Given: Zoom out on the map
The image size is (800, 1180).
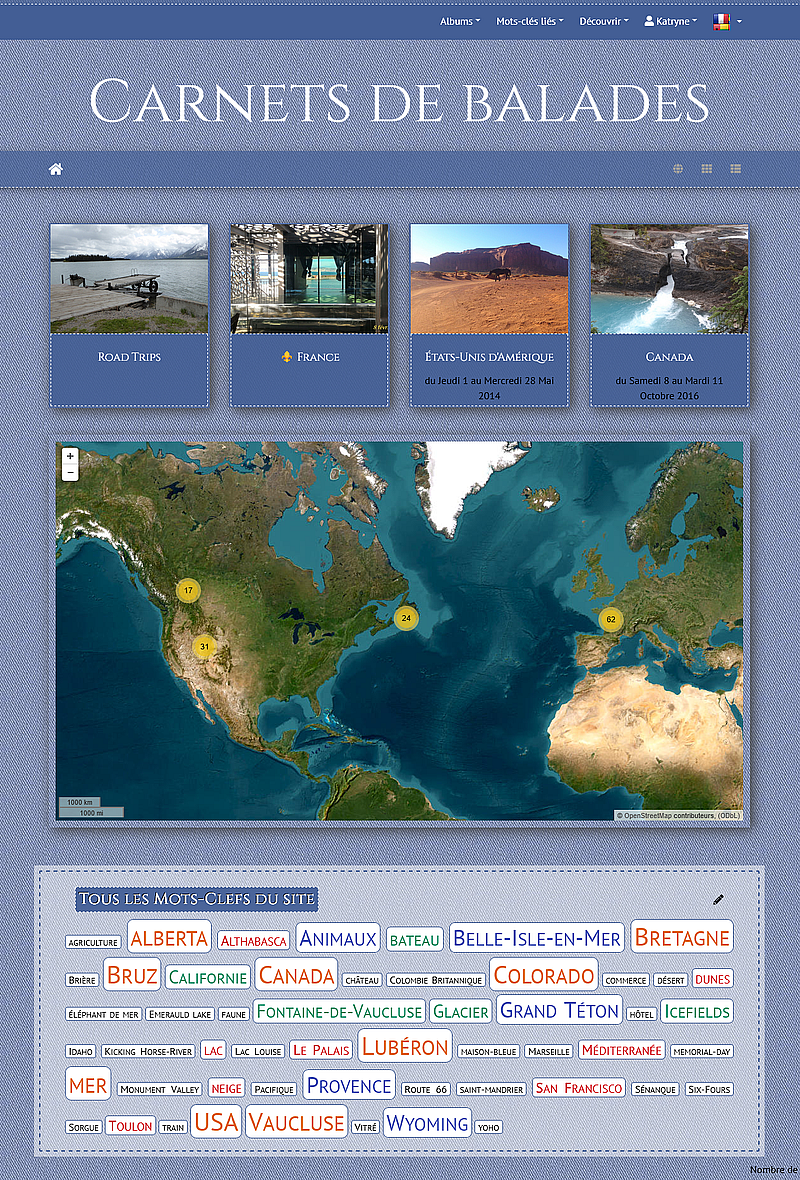Looking at the screenshot, I should pos(70,473).
